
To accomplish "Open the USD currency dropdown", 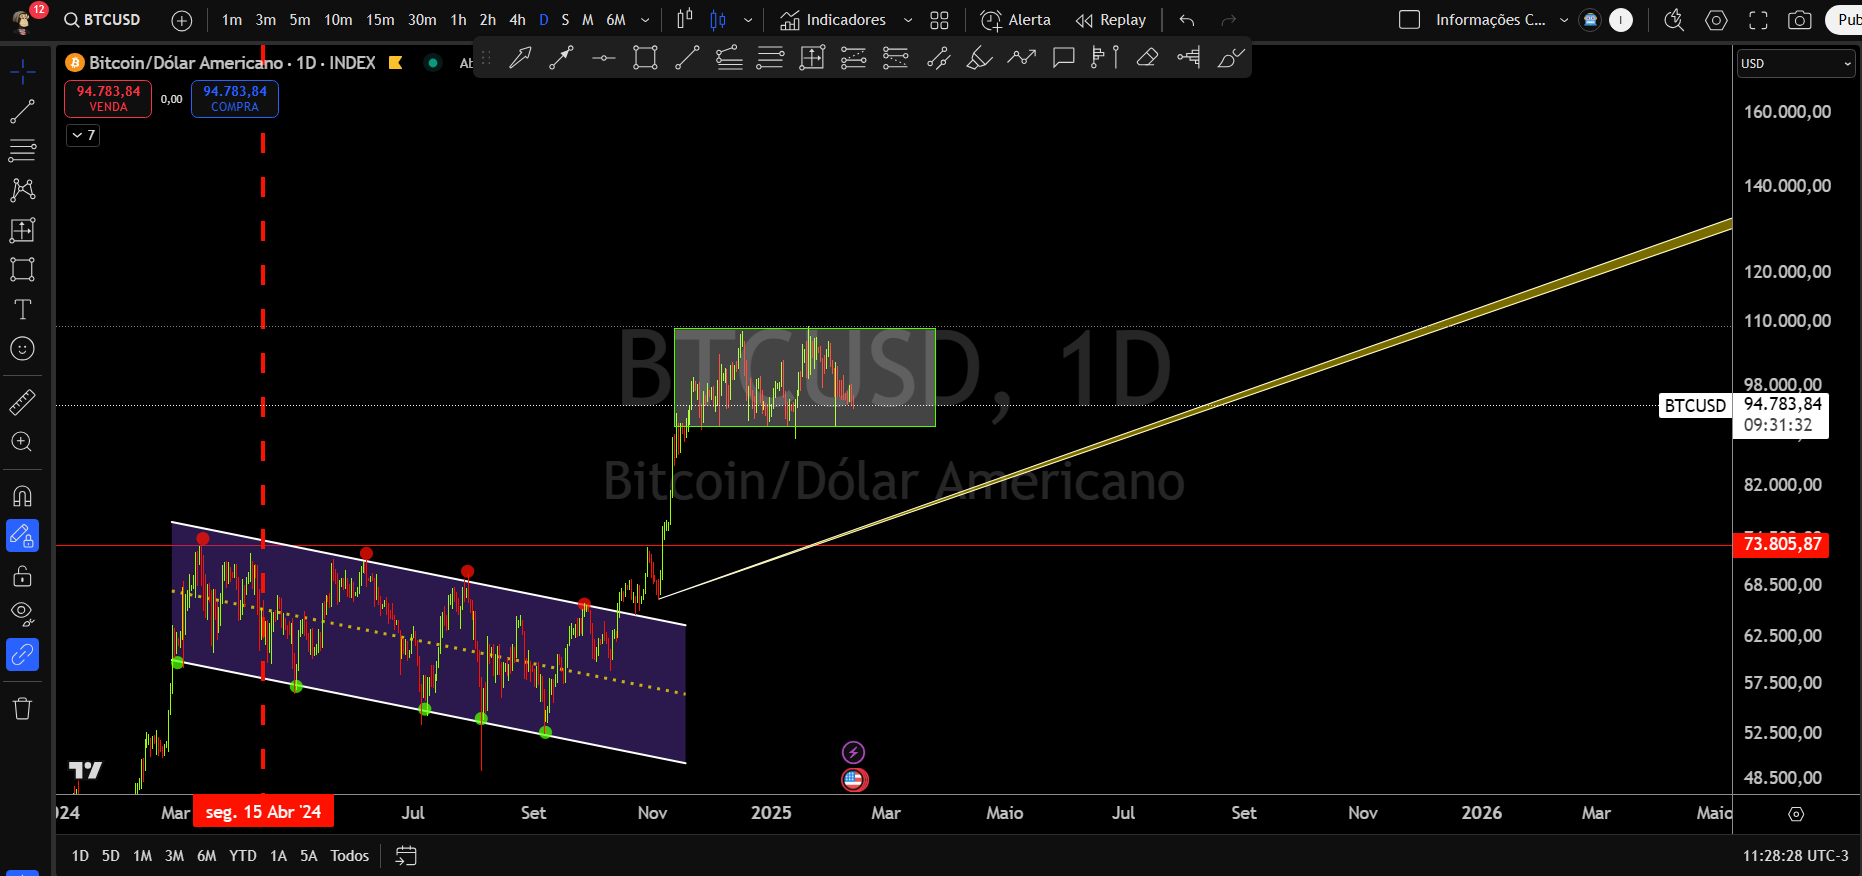I will coord(1796,63).
